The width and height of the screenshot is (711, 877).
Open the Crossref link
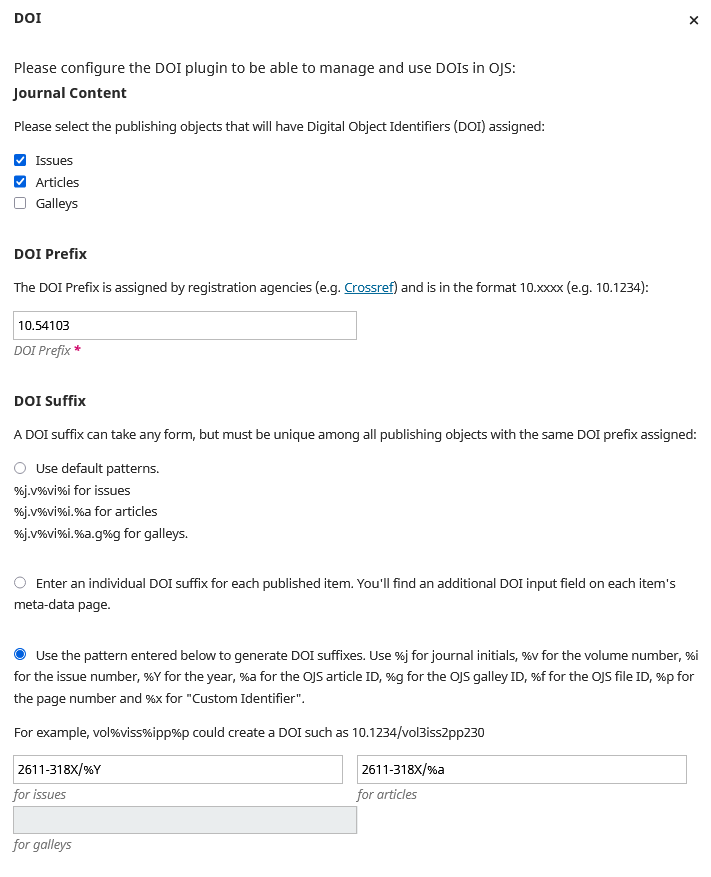point(370,287)
